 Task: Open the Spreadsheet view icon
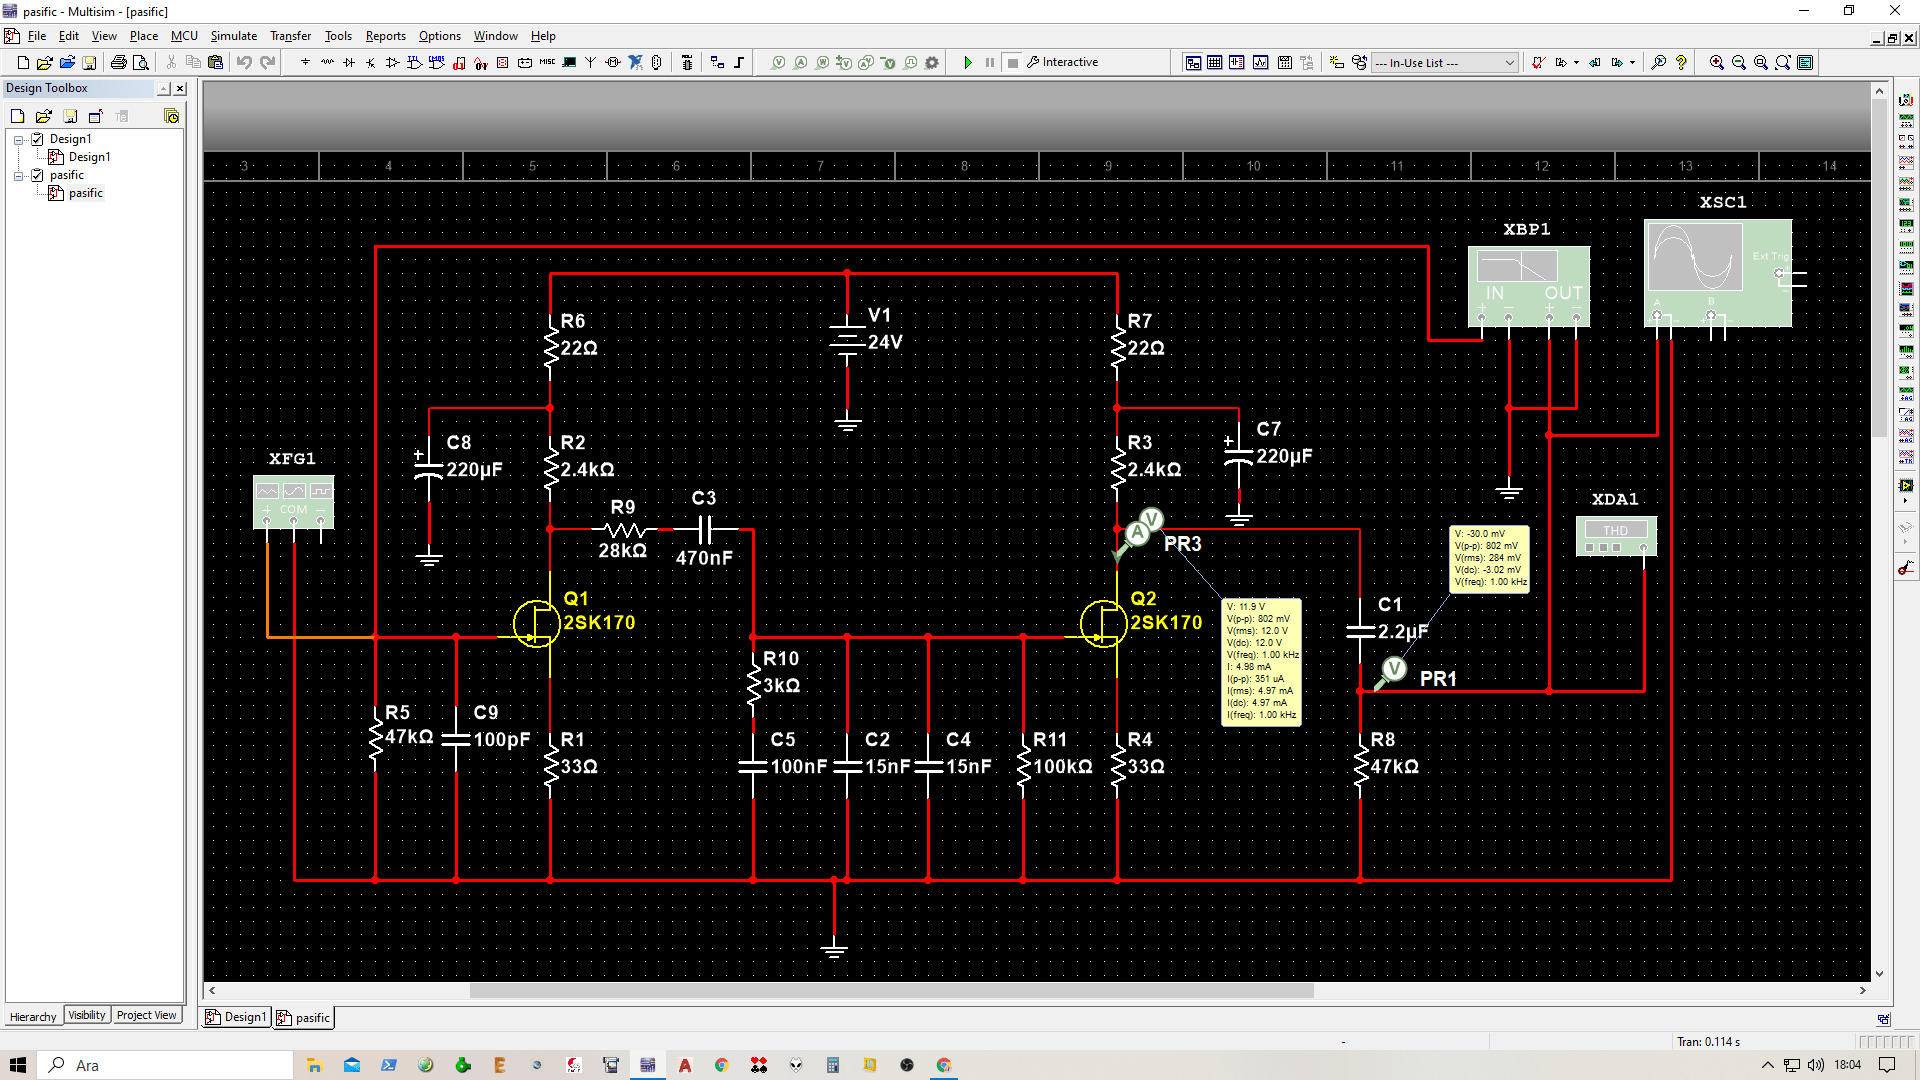coord(1215,62)
